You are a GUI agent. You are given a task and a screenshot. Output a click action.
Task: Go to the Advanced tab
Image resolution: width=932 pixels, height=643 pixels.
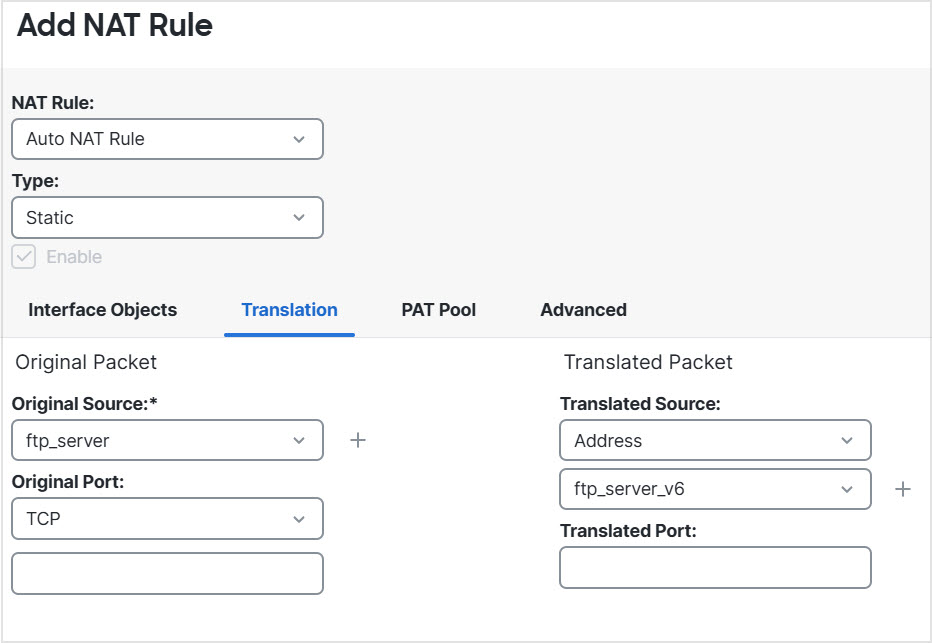point(583,310)
